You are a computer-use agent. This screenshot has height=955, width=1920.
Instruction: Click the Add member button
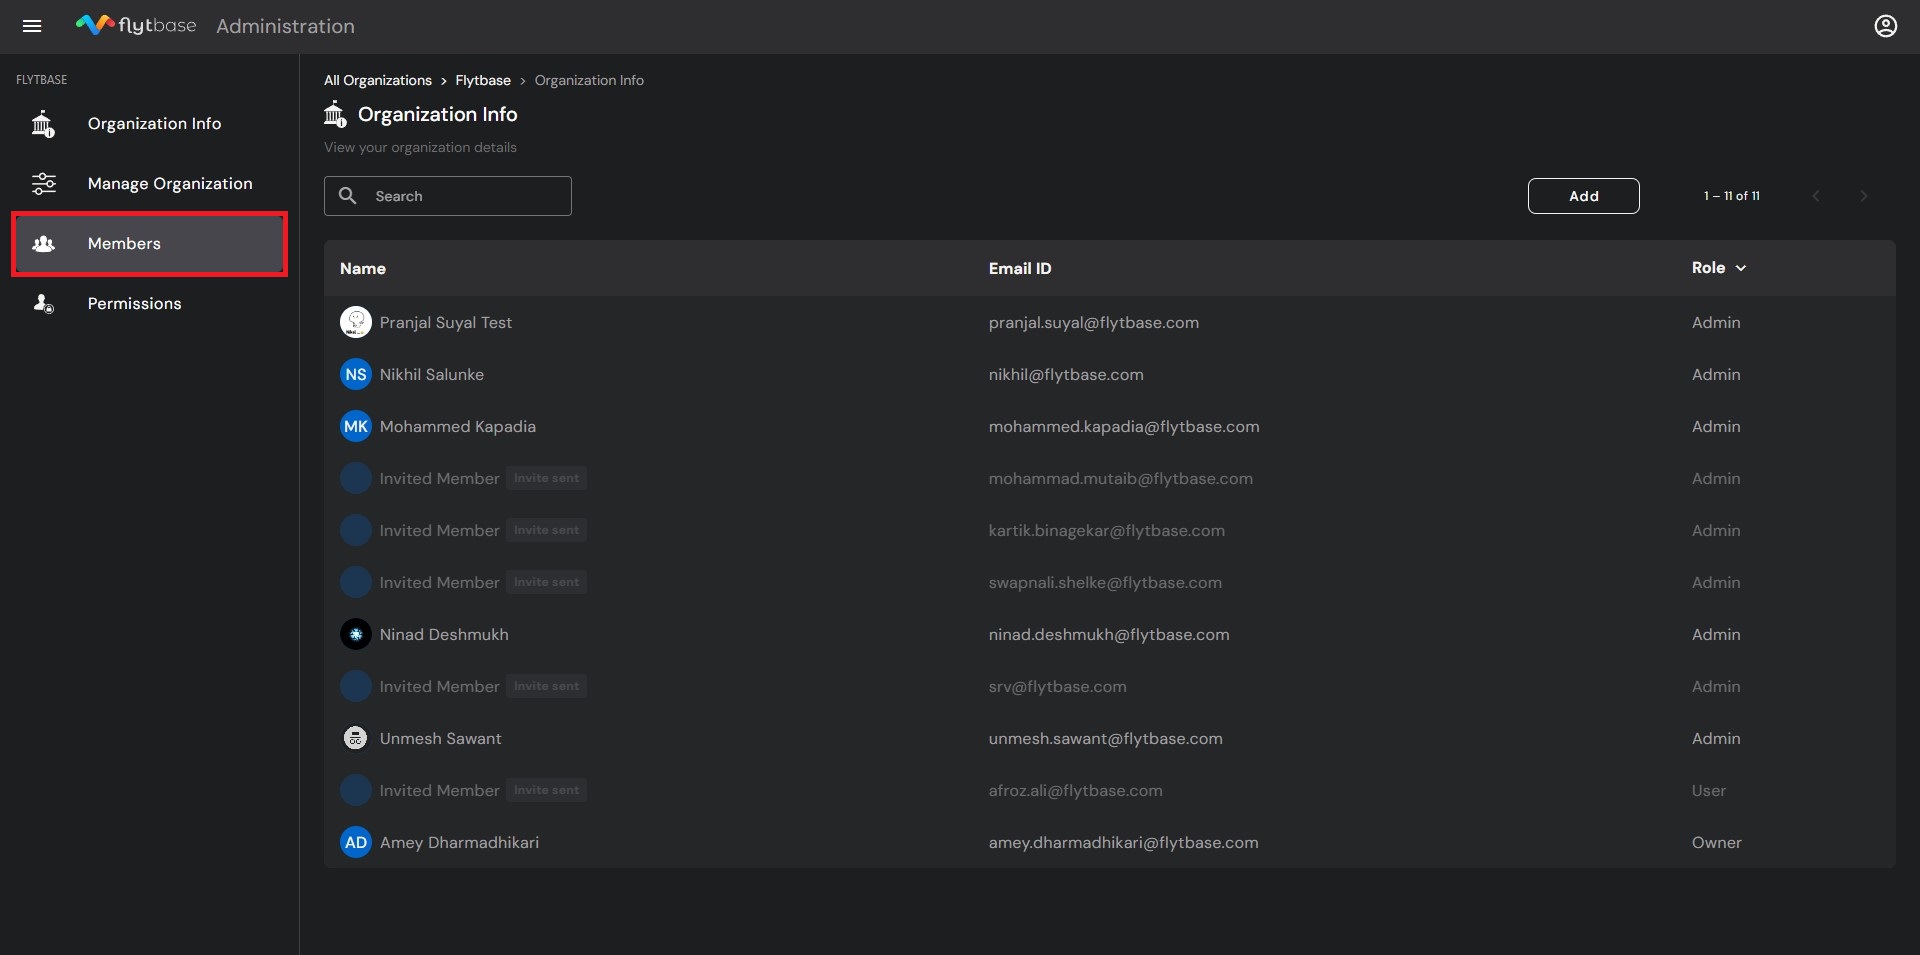pyautogui.click(x=1583, y=196)
